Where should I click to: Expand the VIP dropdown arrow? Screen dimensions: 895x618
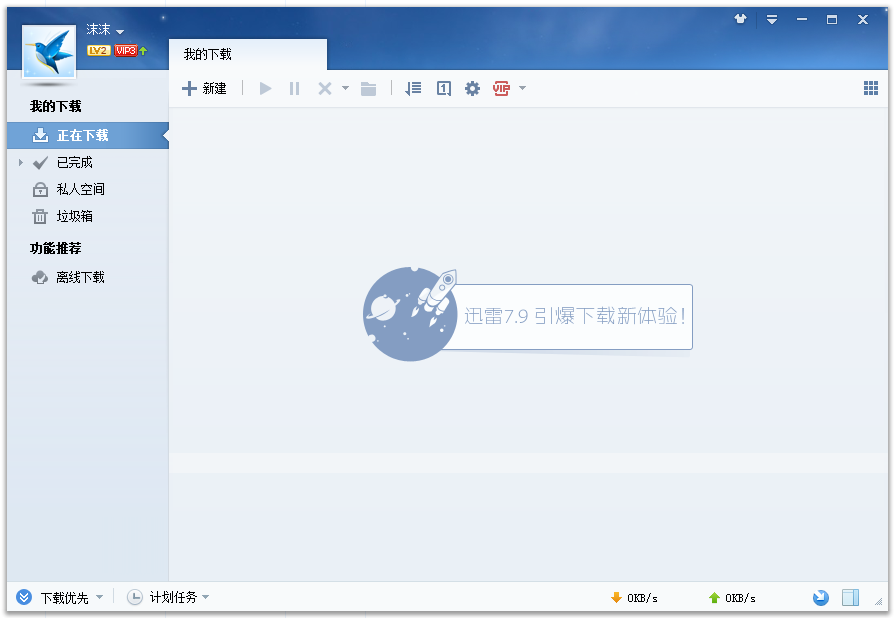522,88
